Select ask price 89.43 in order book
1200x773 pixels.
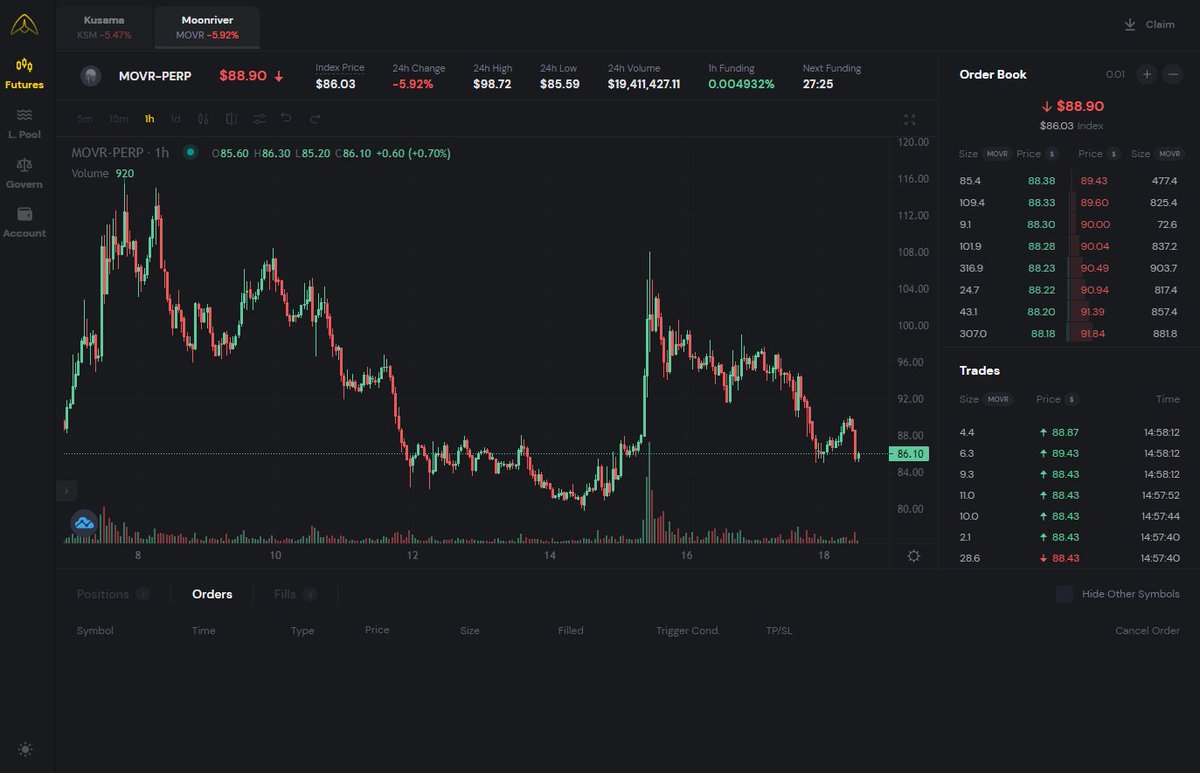click(x=1095, y=181)
